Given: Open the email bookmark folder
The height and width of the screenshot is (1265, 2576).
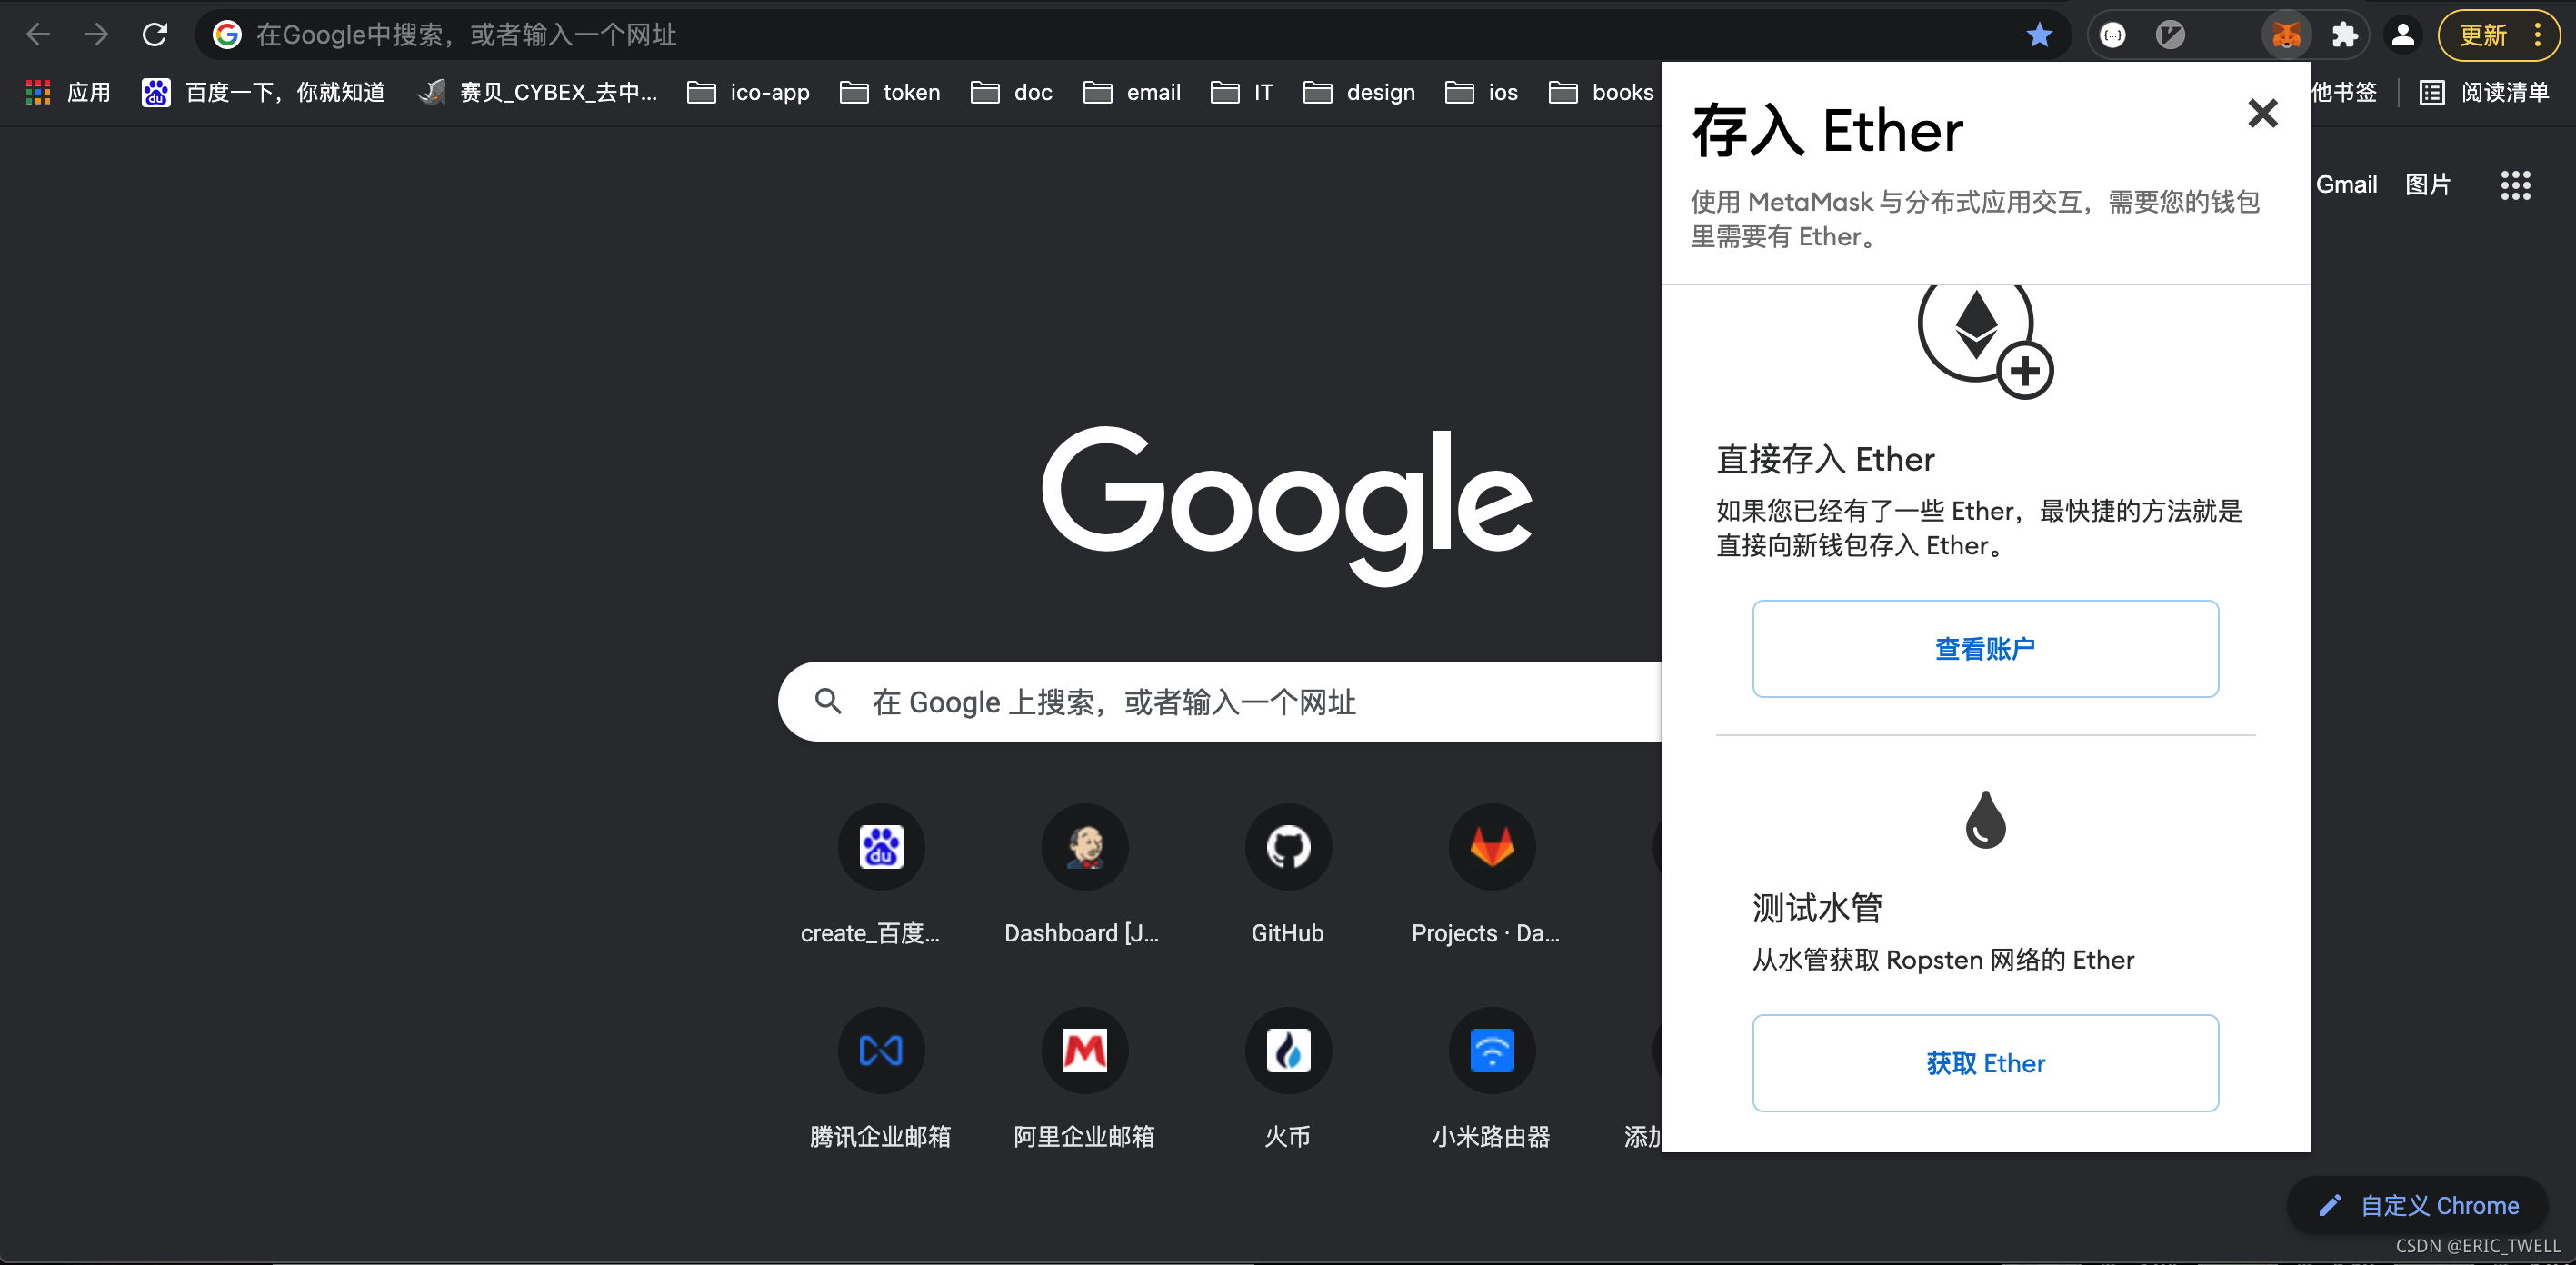Looking at the screenshot, I should (x=1132, y=92).
